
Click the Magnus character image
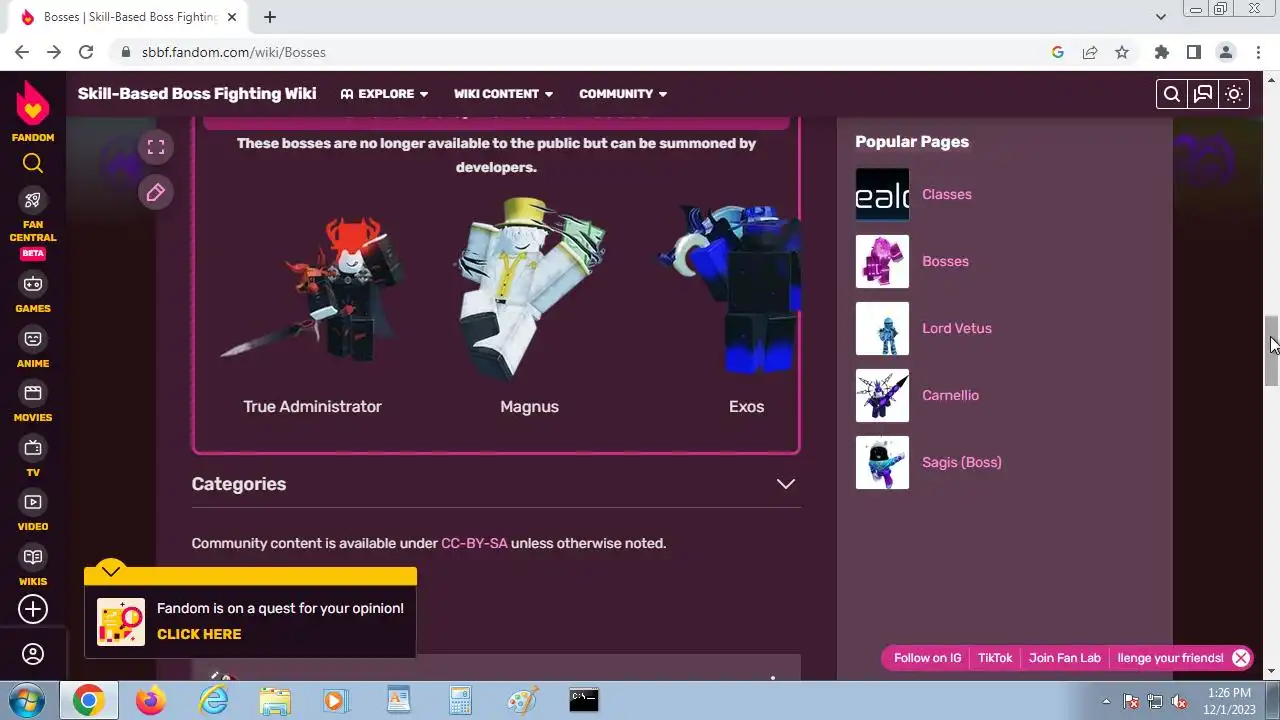529,288
